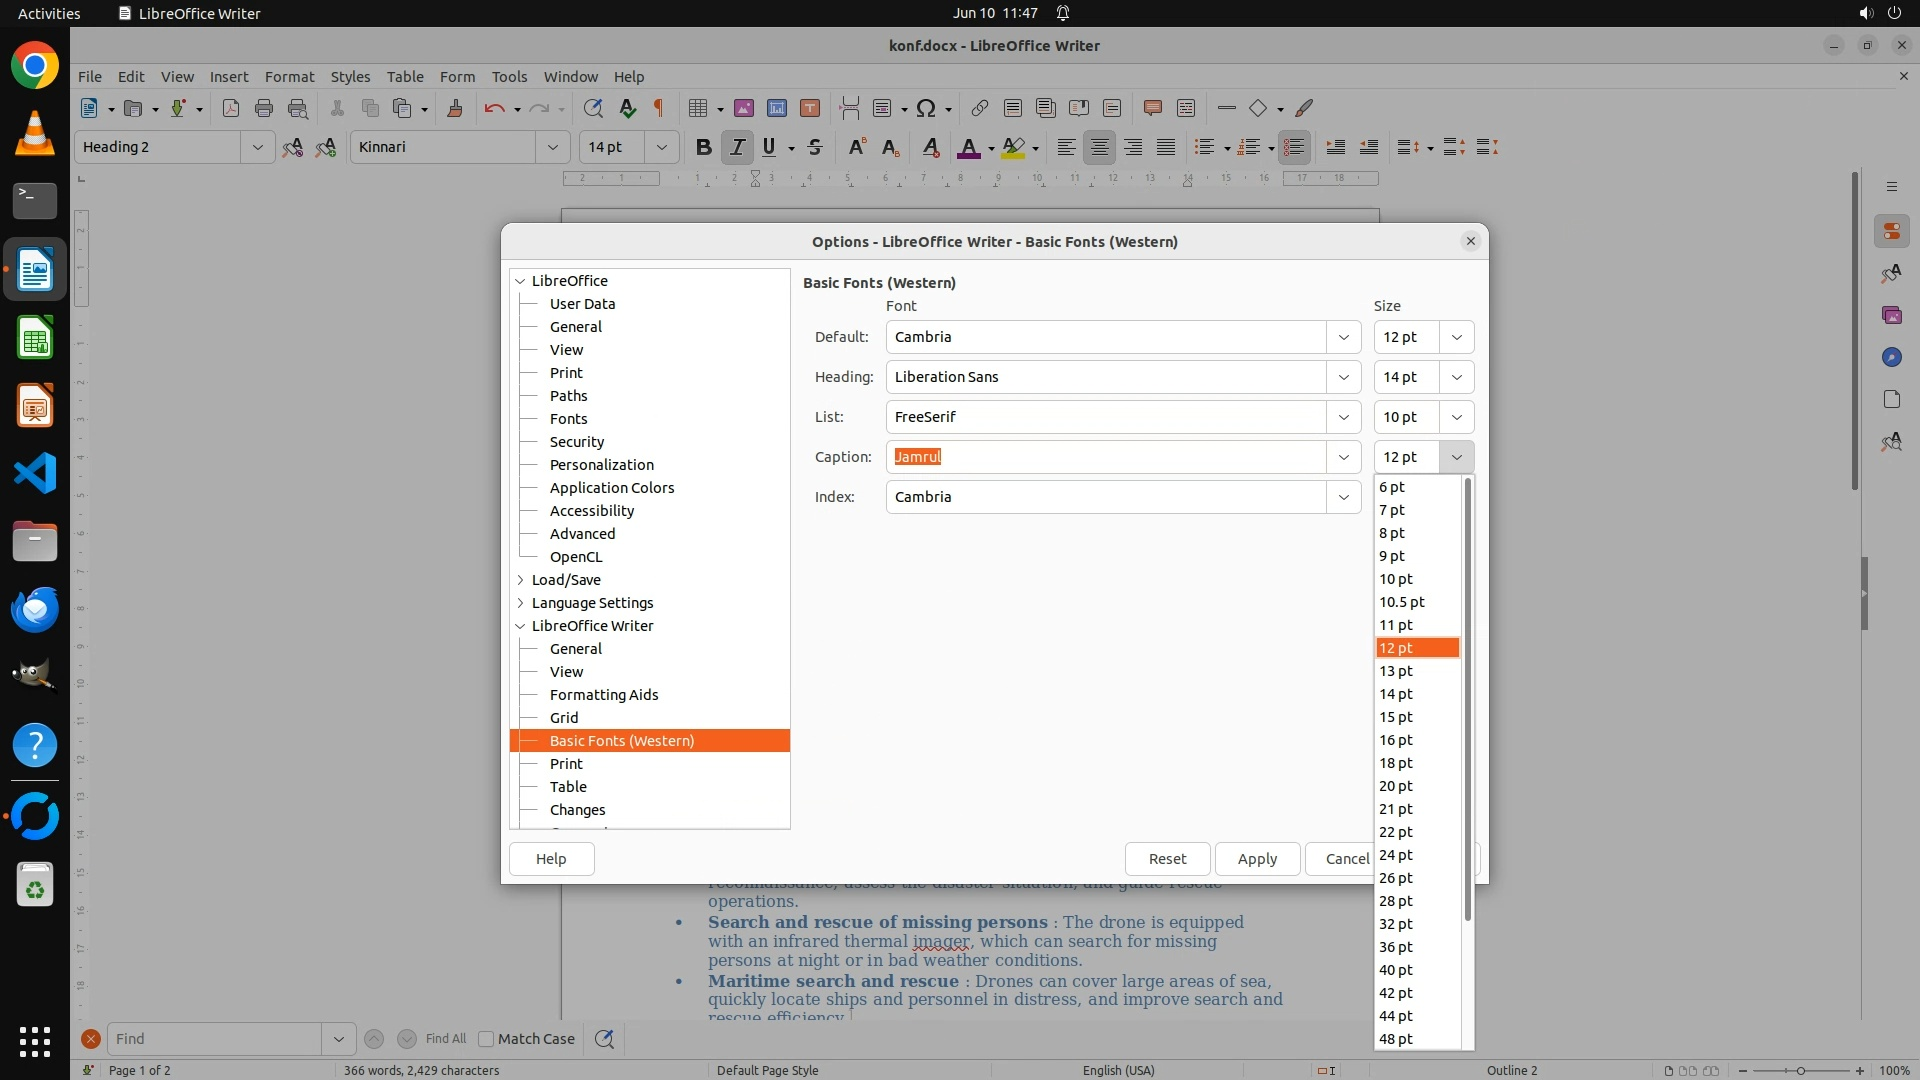The height and width of the screenshot is (1080, 1920).
Task: Click the Justified alignment icon
Action: pyautogui.click(x=1166, y=148)
